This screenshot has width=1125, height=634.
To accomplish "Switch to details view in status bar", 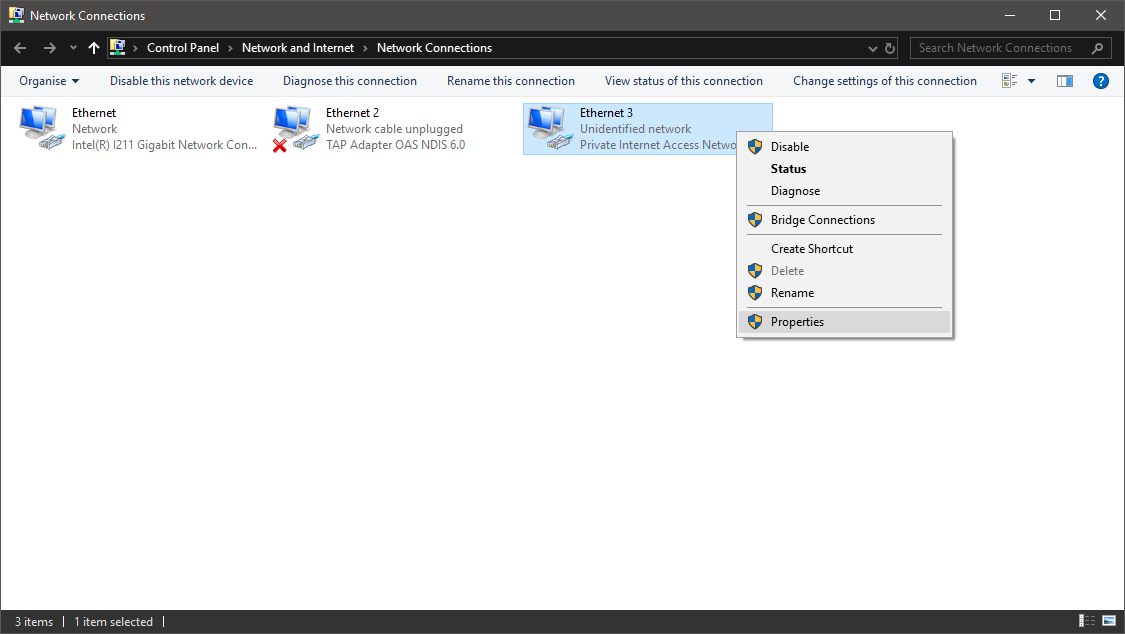I will click(1087, 621).
